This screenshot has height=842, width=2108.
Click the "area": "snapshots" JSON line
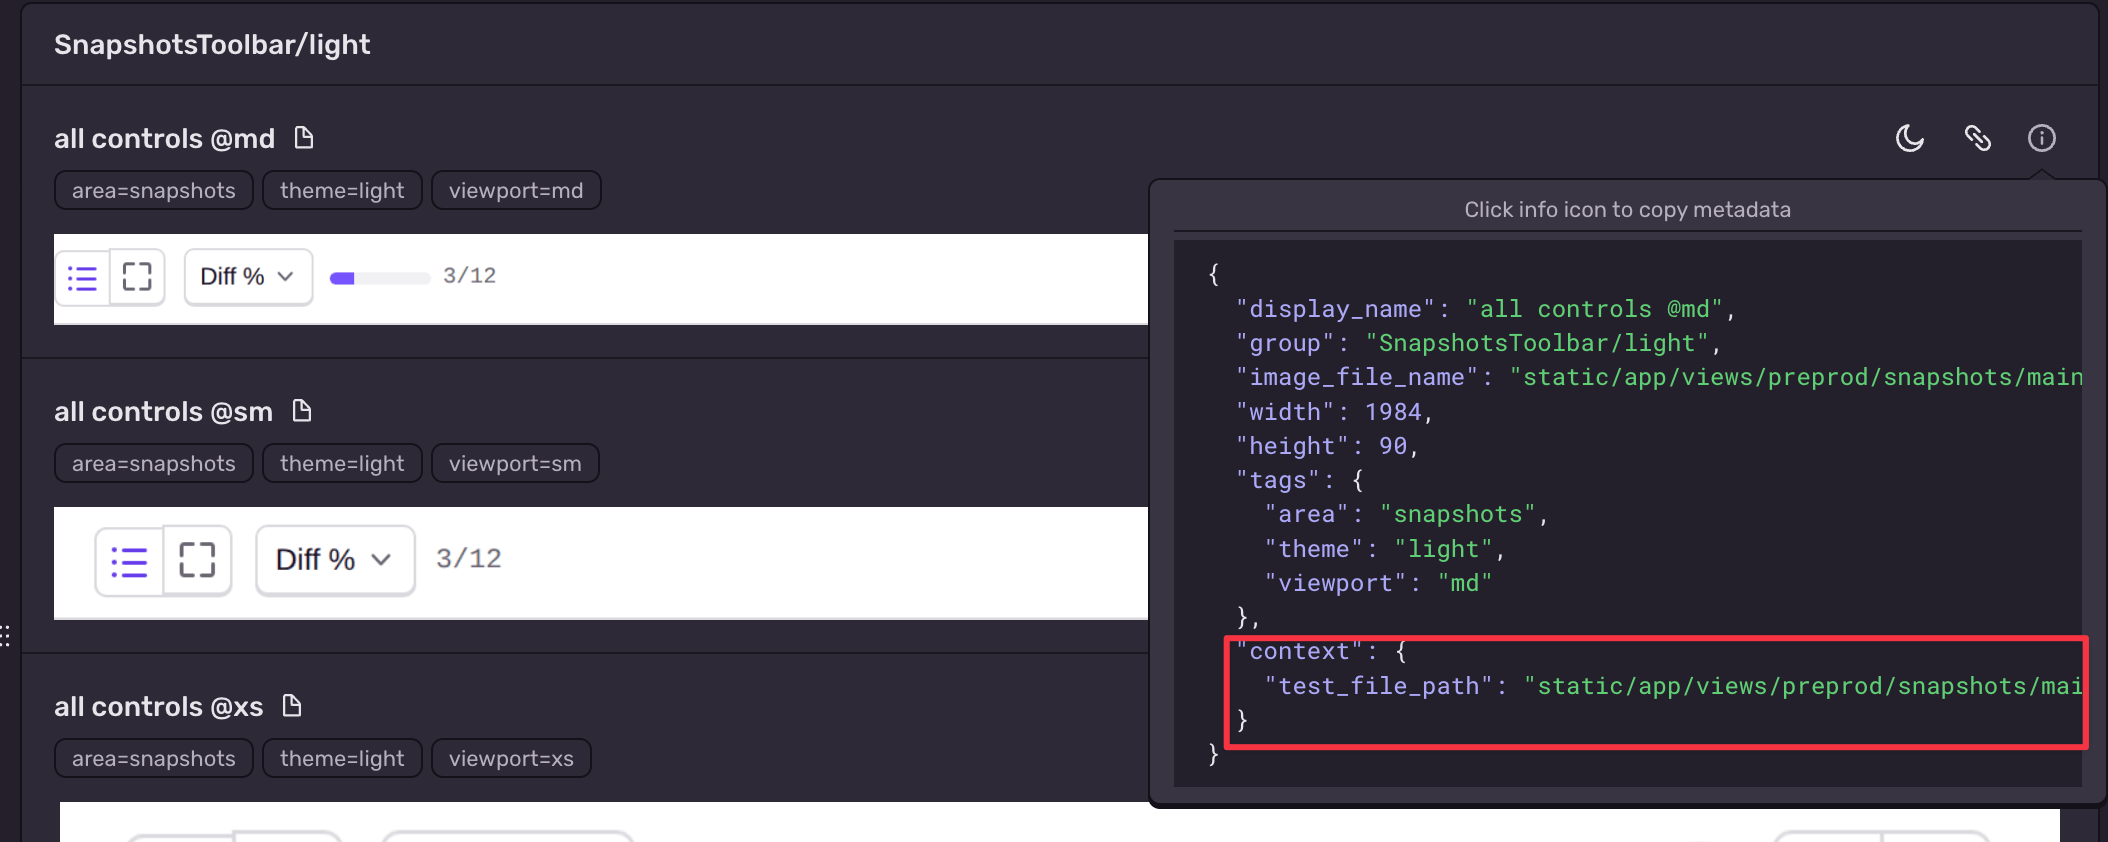pyautogui.click(x=1407, y=514)
